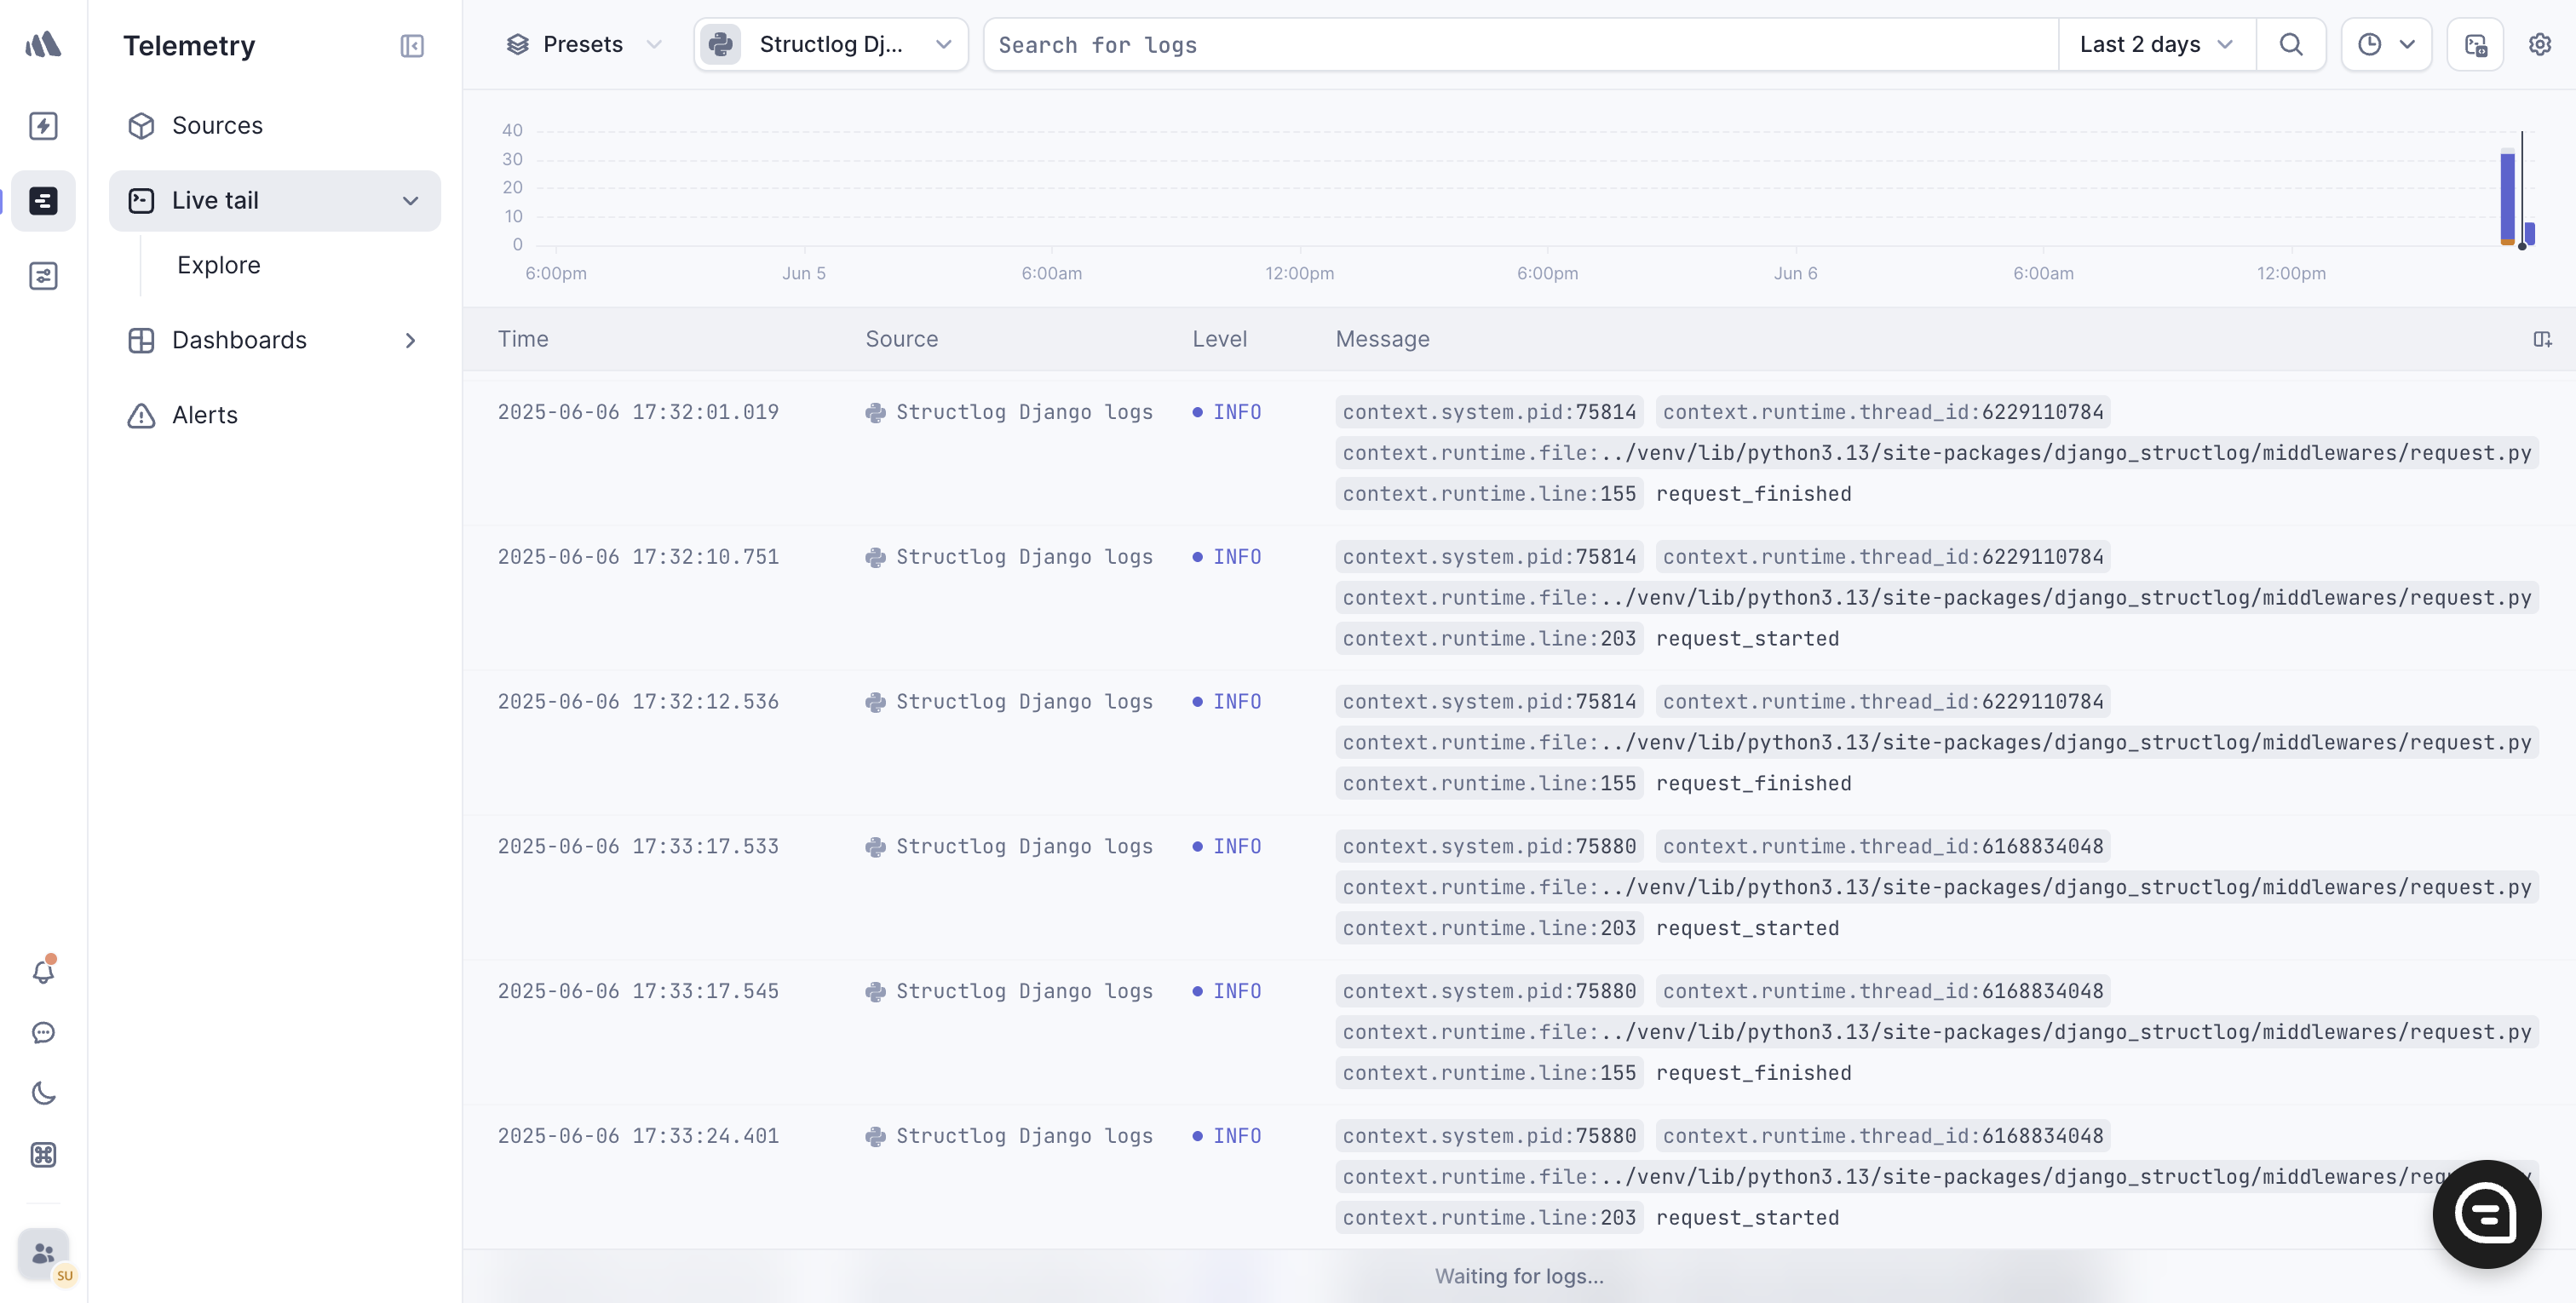Click INFO level on the 17:33:17.533 row
The image size is (2576, 1303).
[x=1227, y=847]
